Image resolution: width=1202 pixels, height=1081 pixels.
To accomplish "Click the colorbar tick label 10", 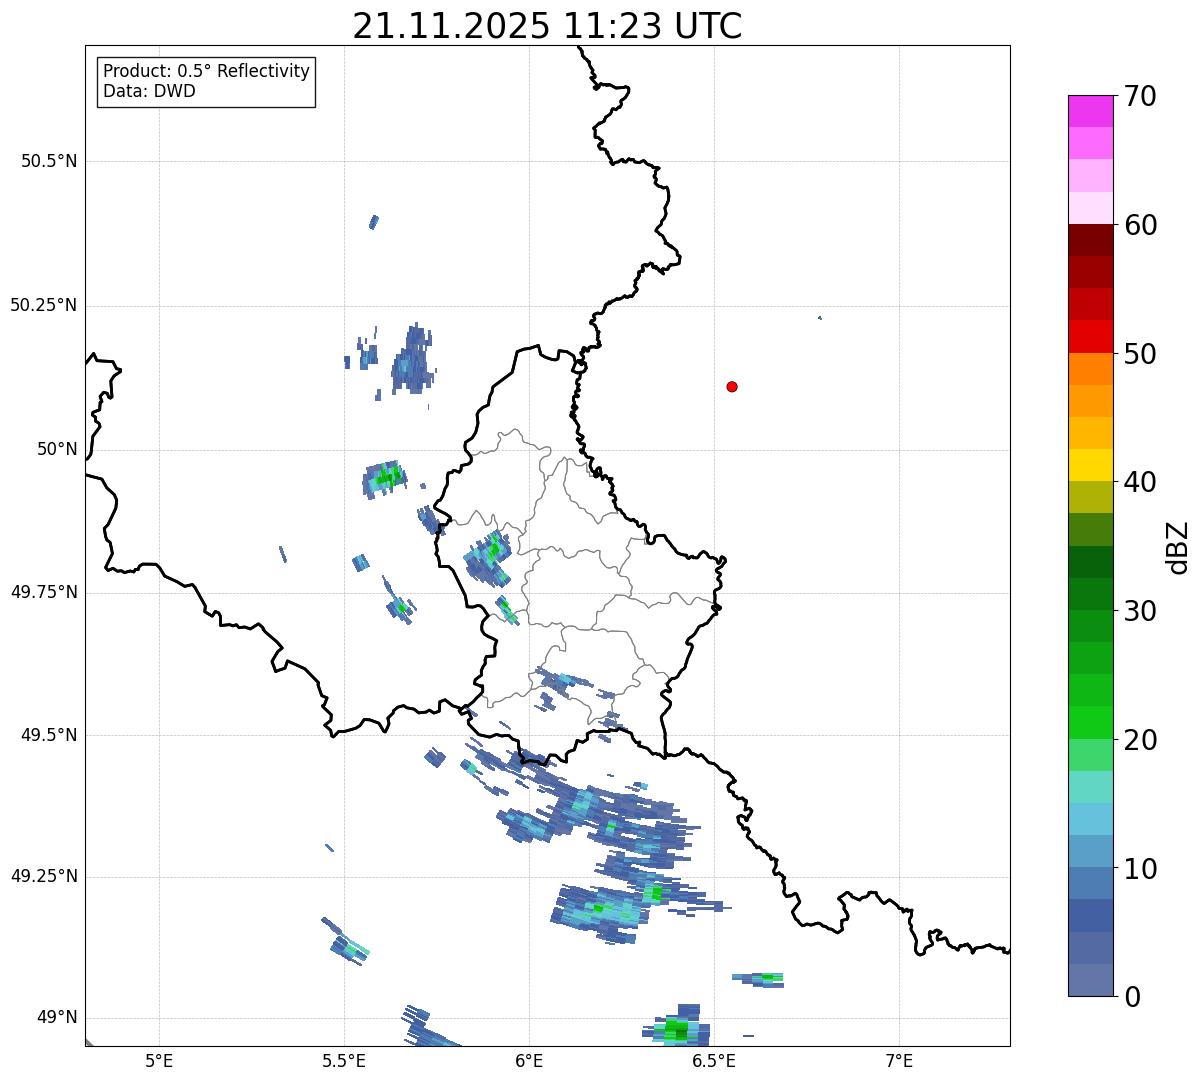I will pos(1140,870).
